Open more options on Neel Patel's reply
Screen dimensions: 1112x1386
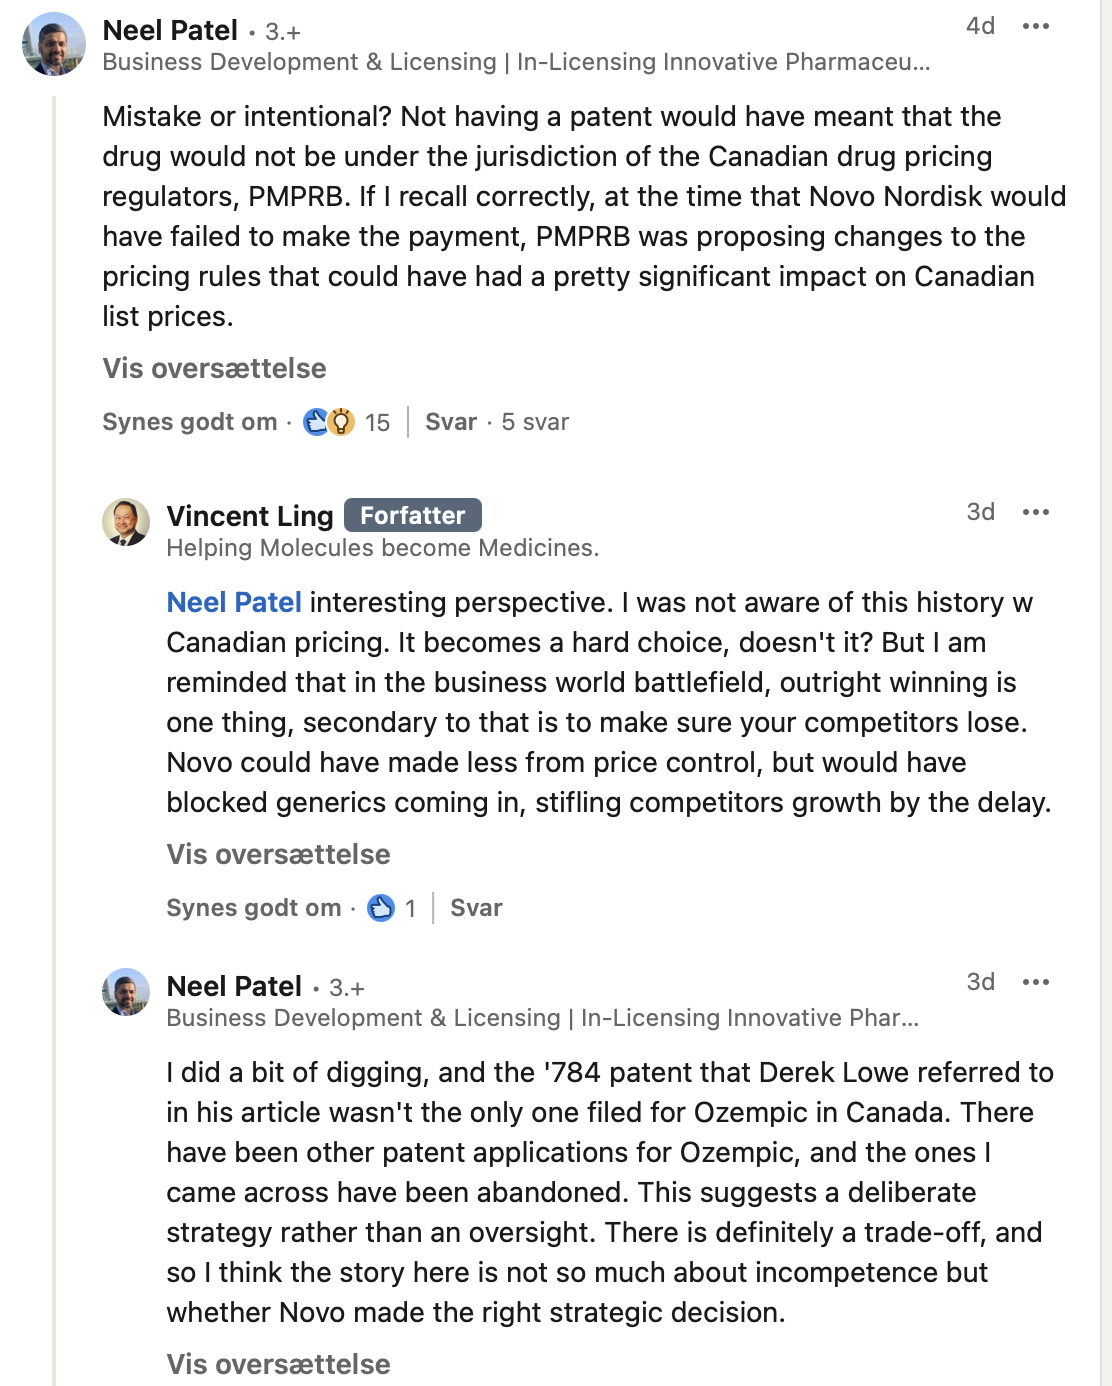click(x=1036, y=982)
